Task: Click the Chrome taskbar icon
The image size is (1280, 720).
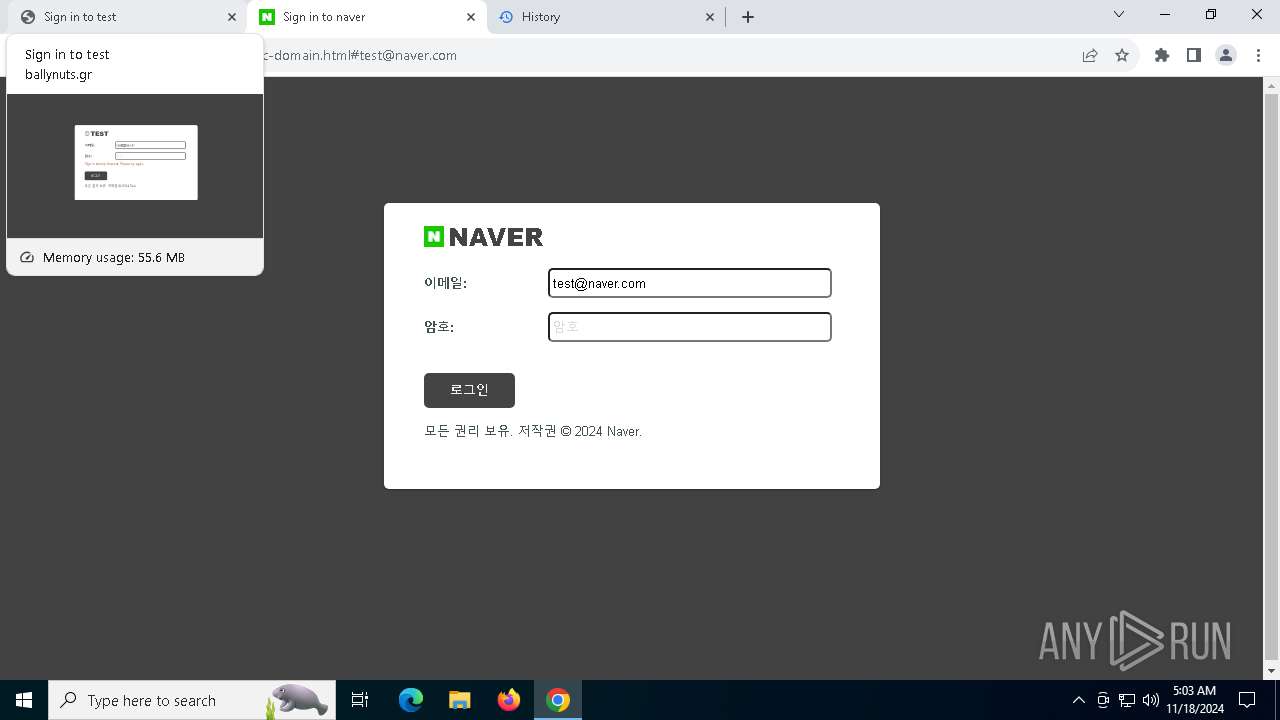Action: click(558, 700)
